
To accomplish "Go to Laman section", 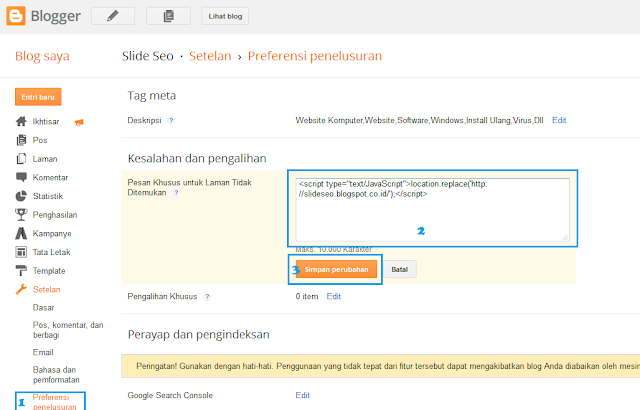I will pyautogui.click(x=45, y=159).
